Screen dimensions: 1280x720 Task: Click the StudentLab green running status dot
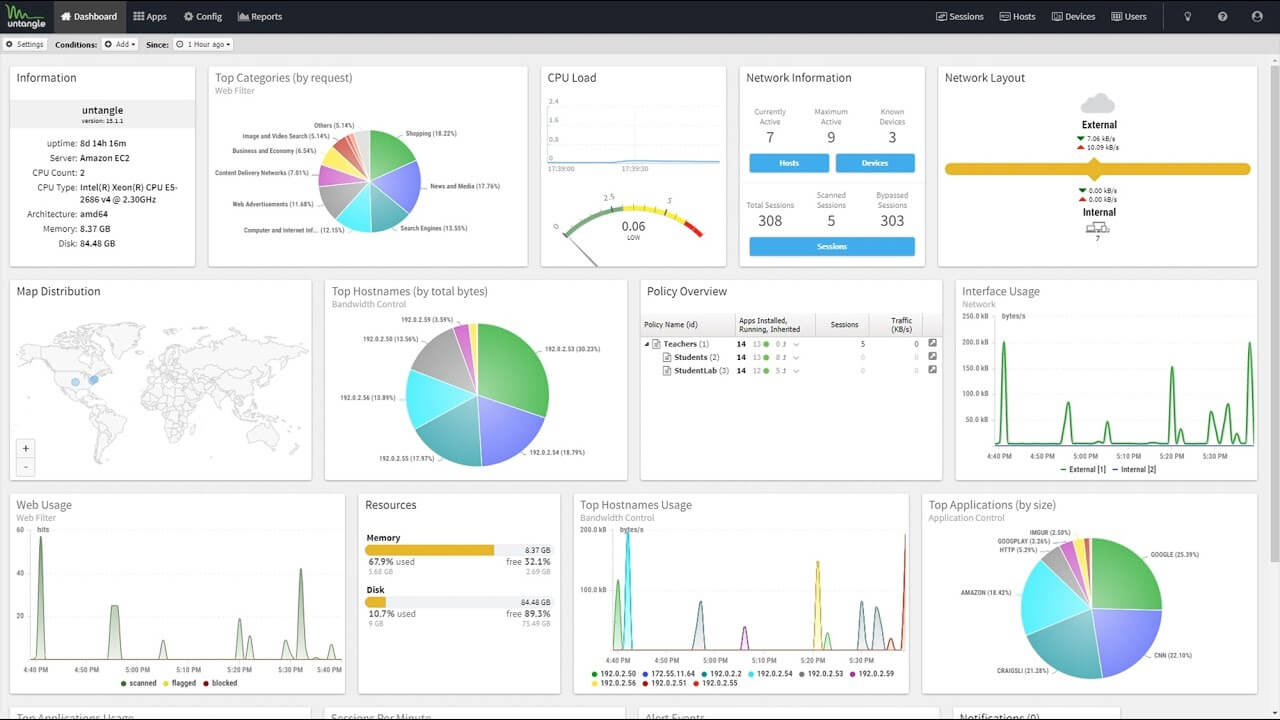[765, 370]
